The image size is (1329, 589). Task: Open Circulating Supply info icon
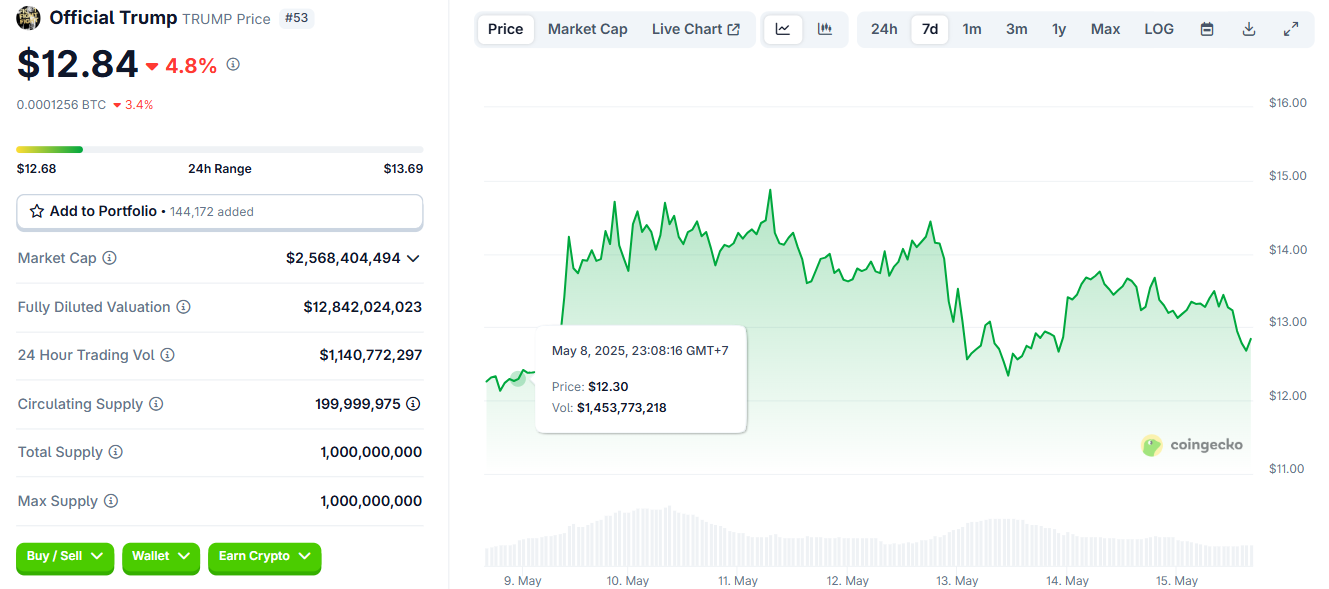[156, 404]
